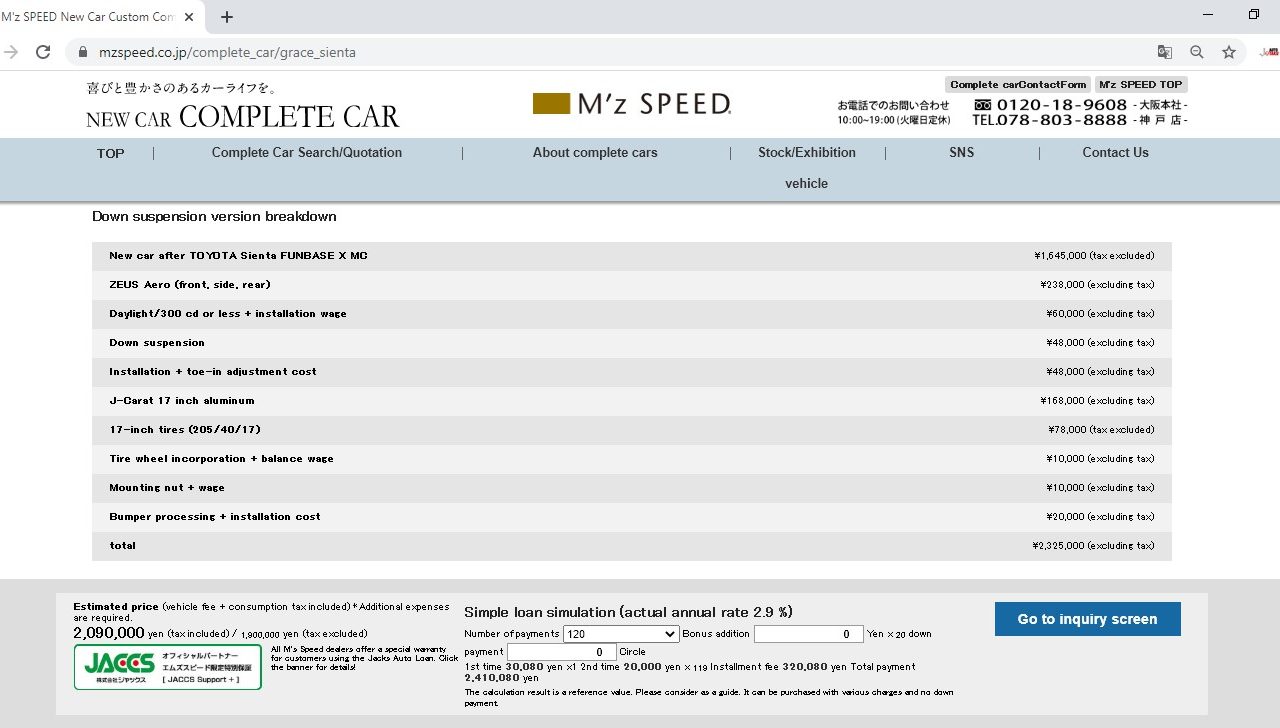The width and height of the screenshot is (1280, 728).
Task: Expand the Number of payments dropdown
Action: pyautogui.click(x=621, y=634)
